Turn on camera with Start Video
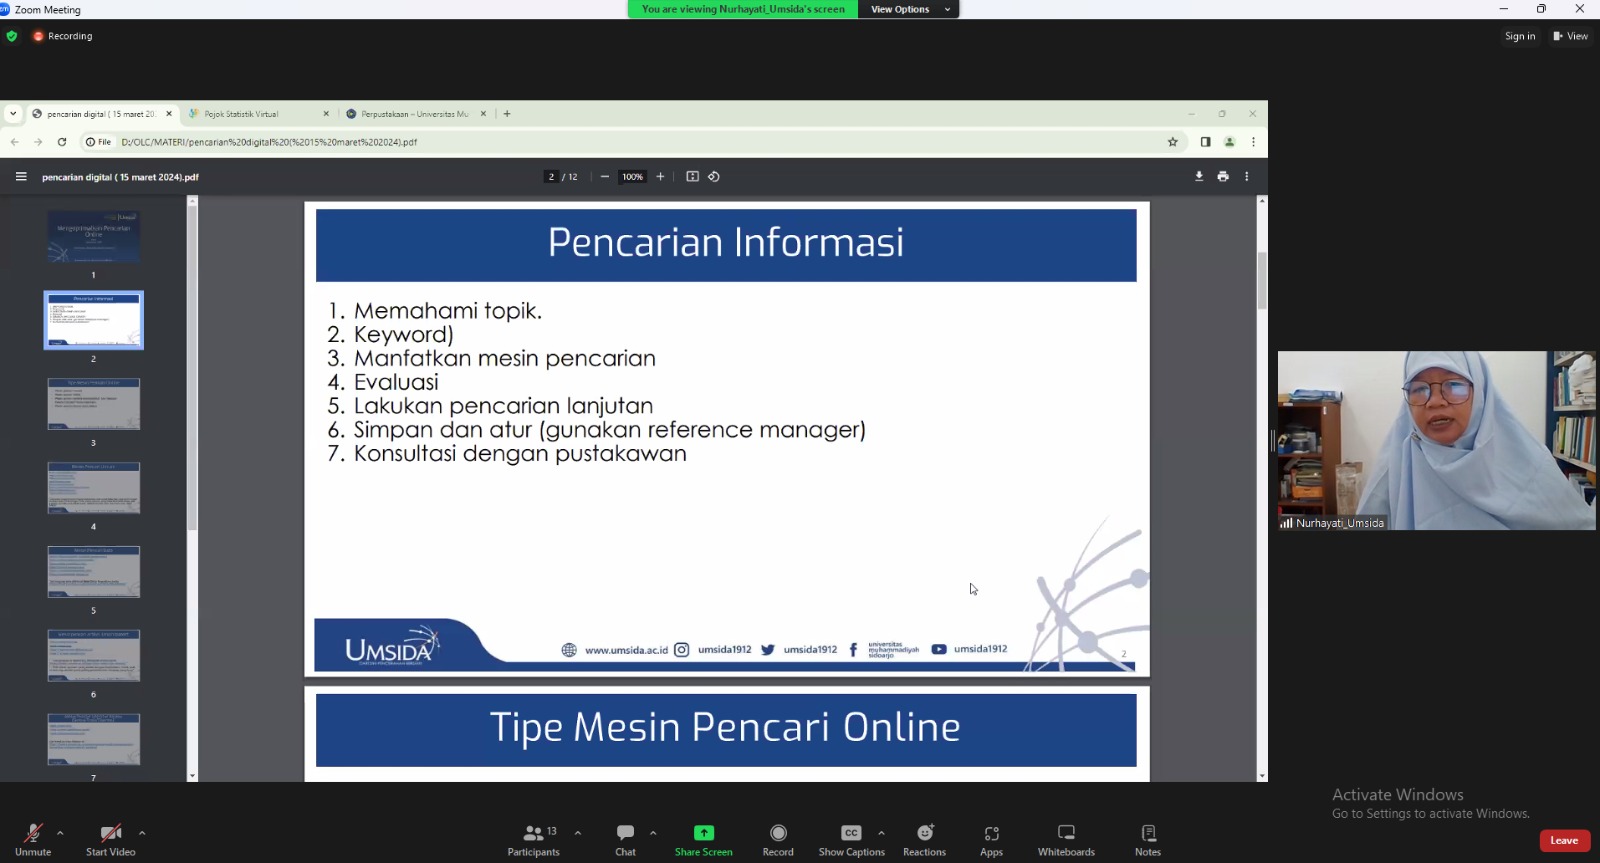The height and width of the screenshot is (863, 1600). pyautogui.click(x=110, y=839)
